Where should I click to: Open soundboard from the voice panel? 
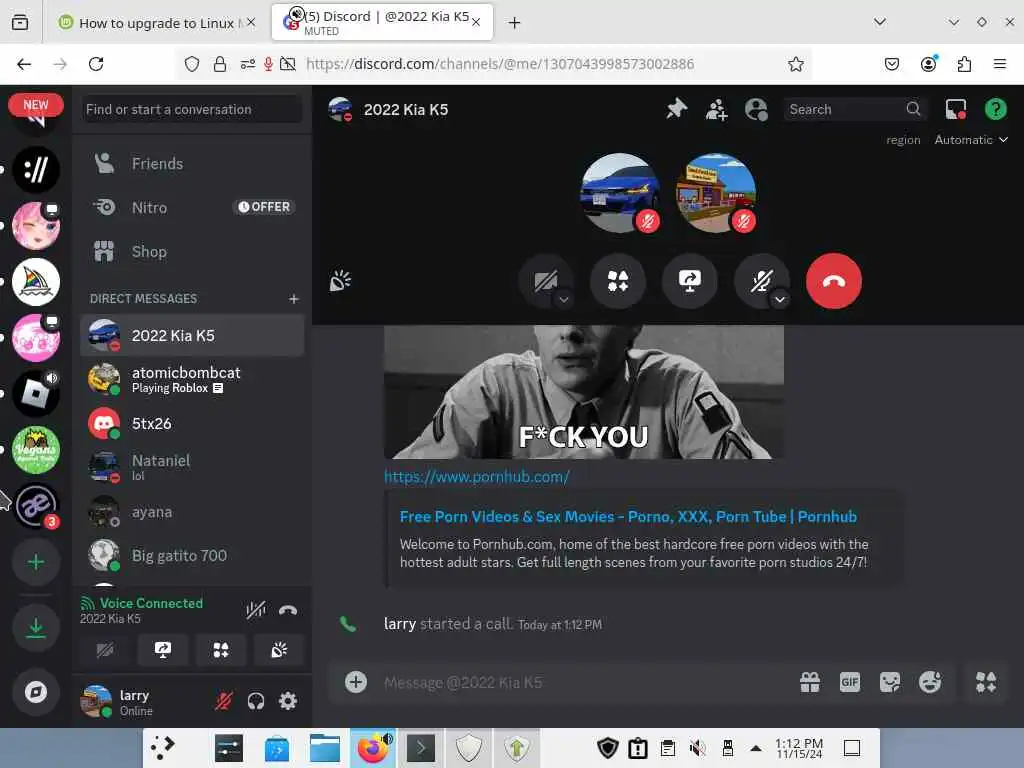[x=279, y=650]
